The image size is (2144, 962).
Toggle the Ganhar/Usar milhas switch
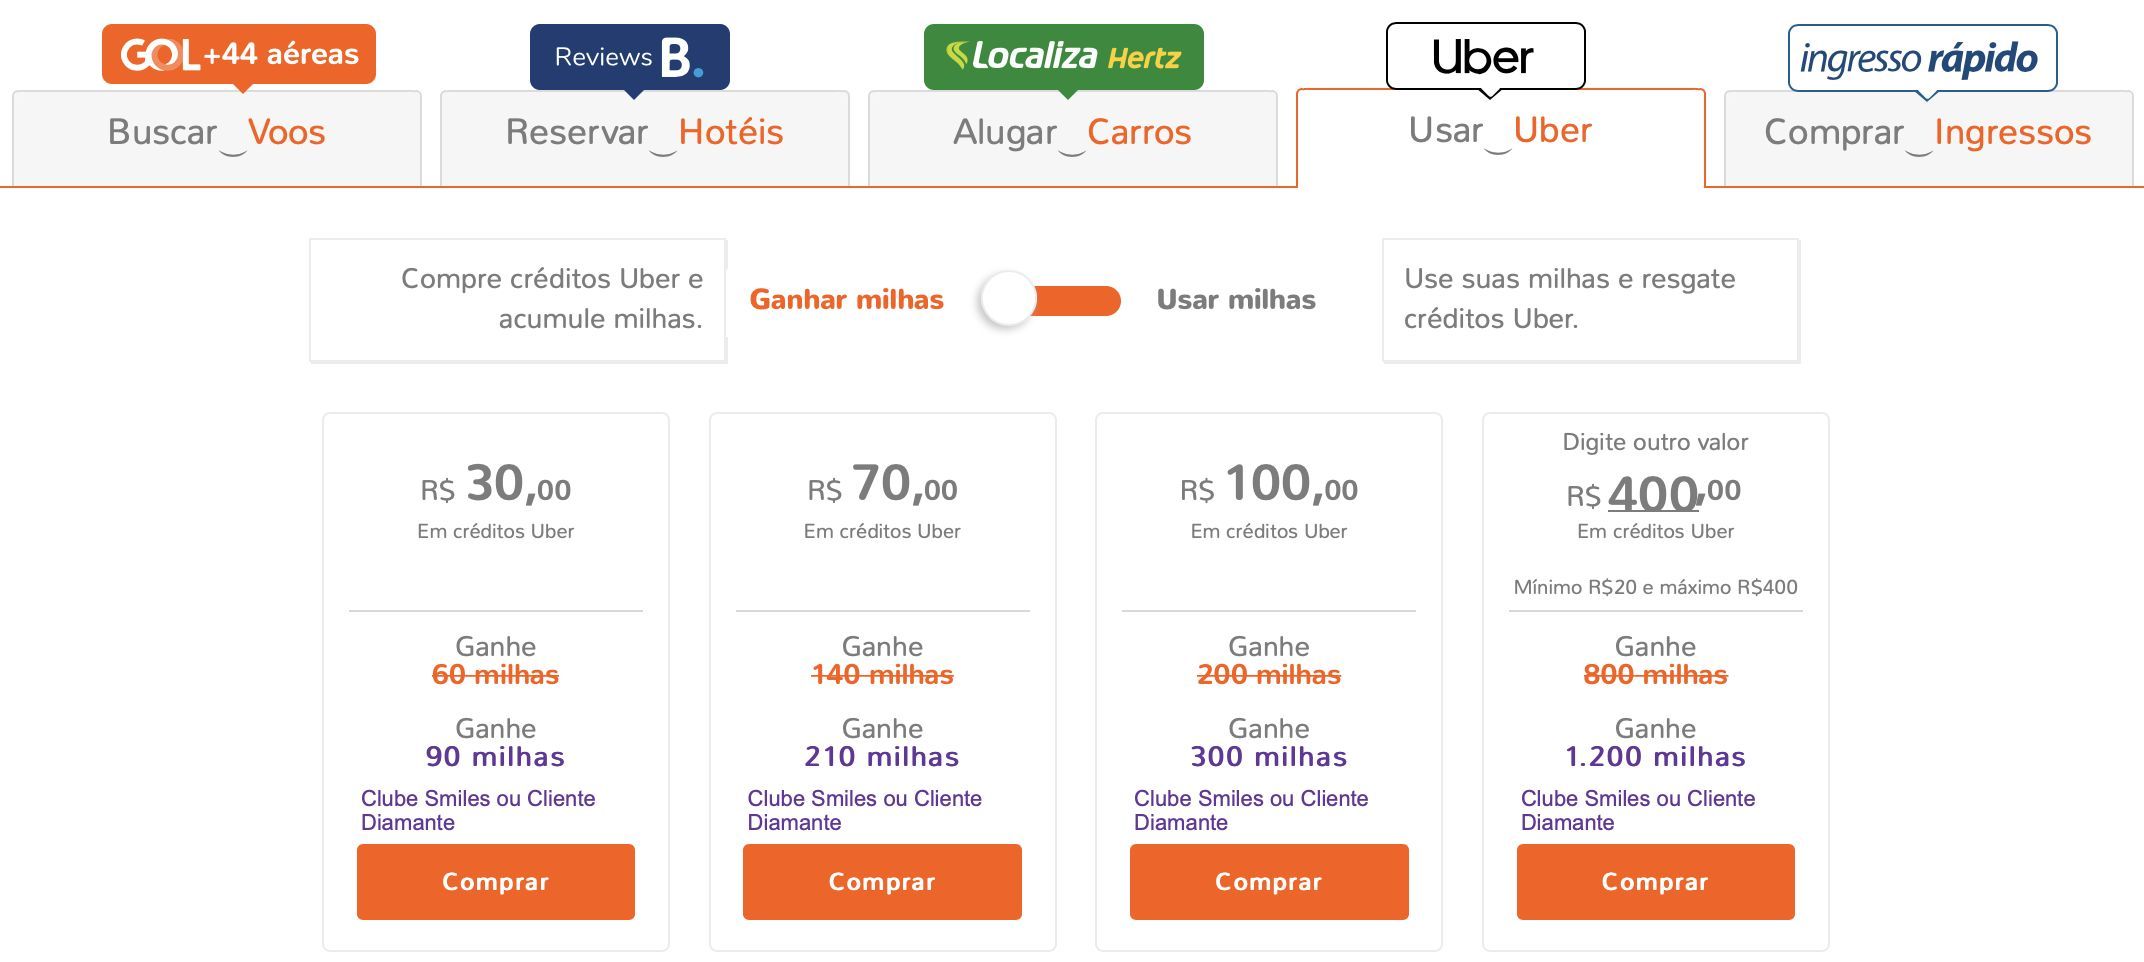1050,300
